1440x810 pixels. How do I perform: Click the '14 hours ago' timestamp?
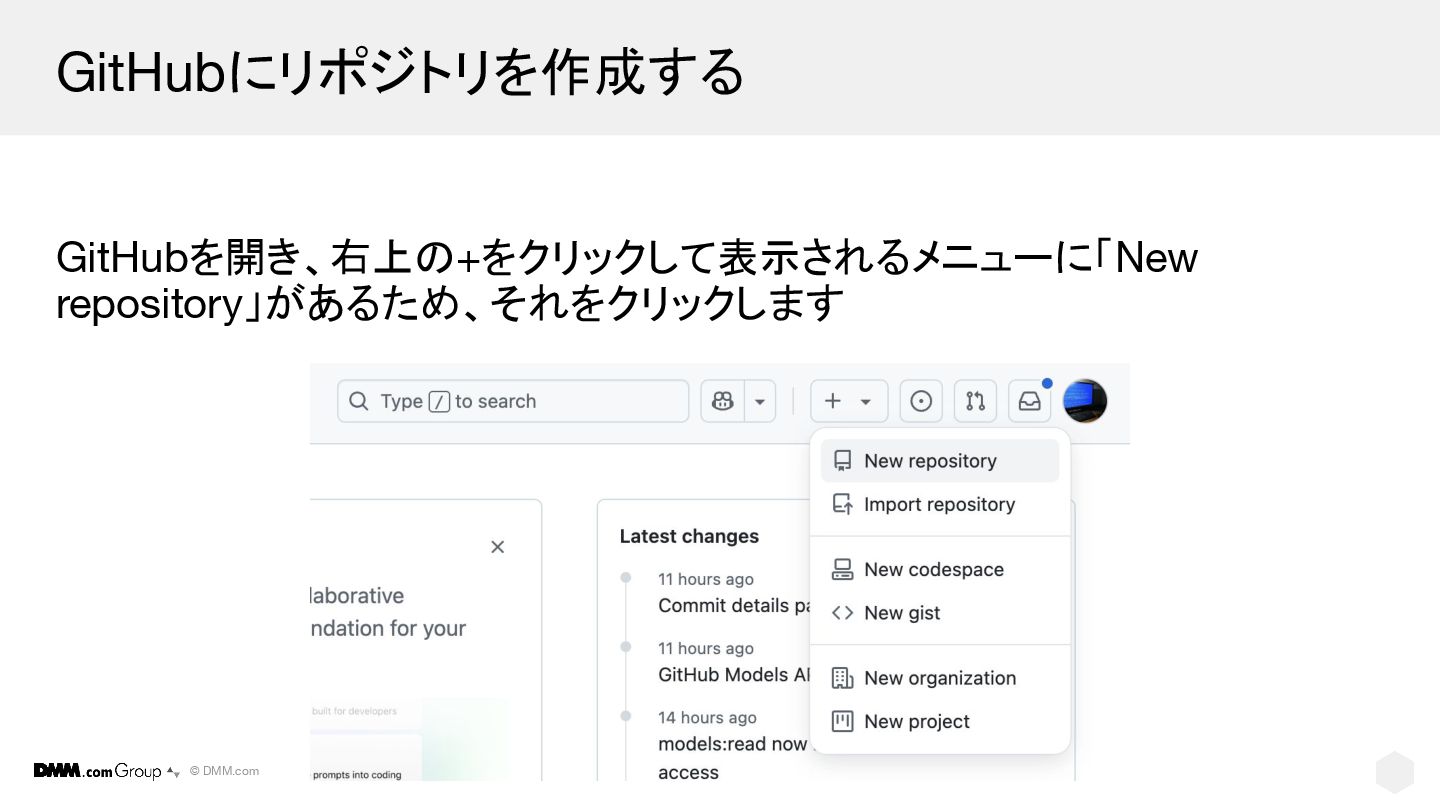[x=707, y=718]
